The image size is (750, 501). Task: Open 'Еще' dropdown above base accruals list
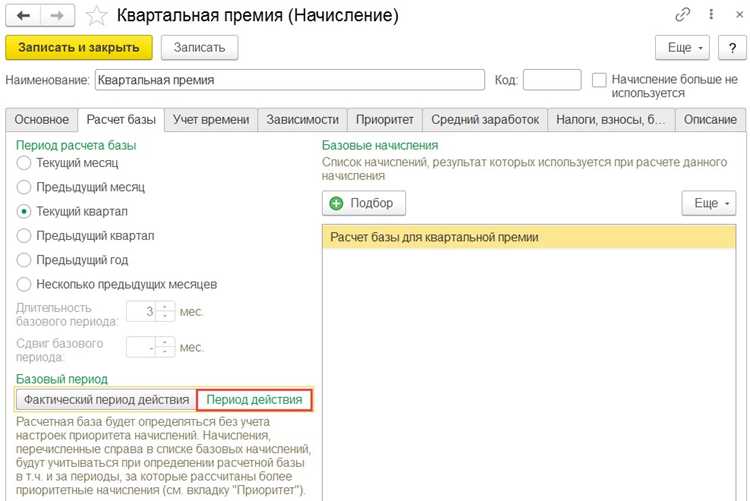click(x=708, y=203)
